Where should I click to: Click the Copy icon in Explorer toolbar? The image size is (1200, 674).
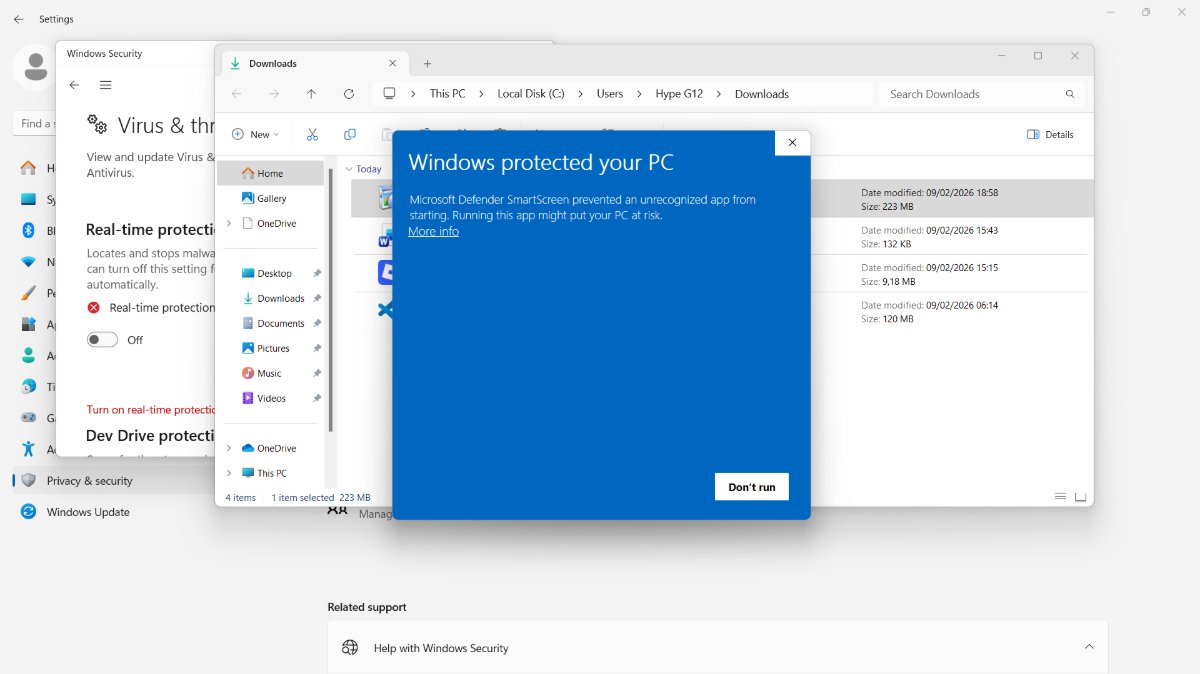coord(350,134)
